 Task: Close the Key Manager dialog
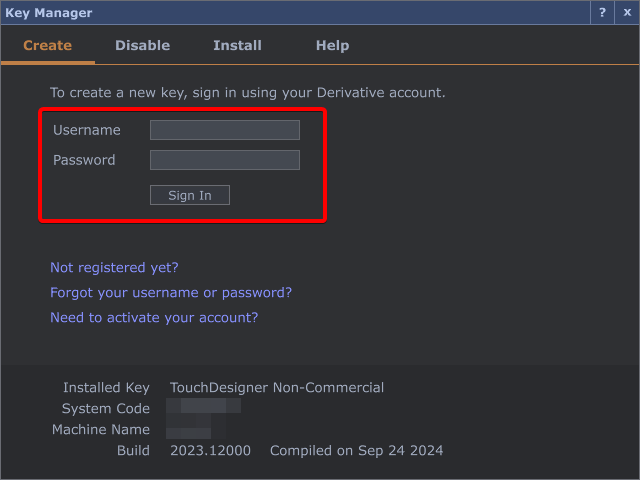click(x=627, y=13)
